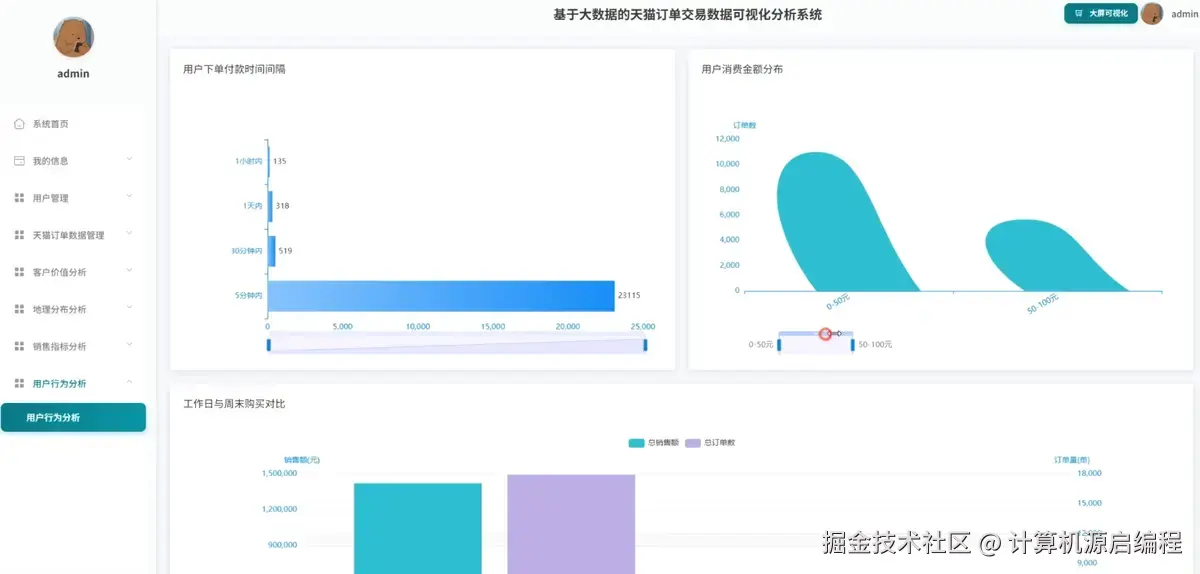Click the 订单量(单) axis label

point(1072,460)
